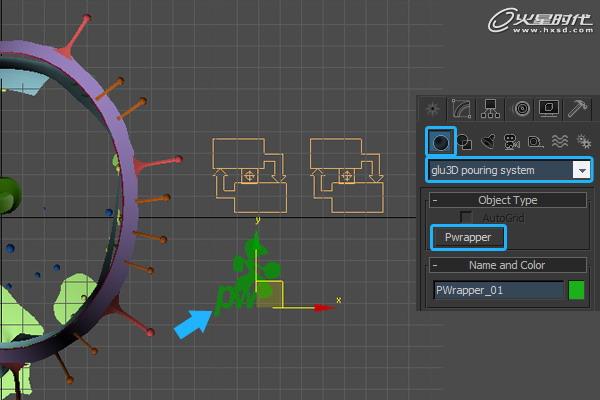Open the Utilities hammer tab
This screenshot has height=400, width=600.
577,109
